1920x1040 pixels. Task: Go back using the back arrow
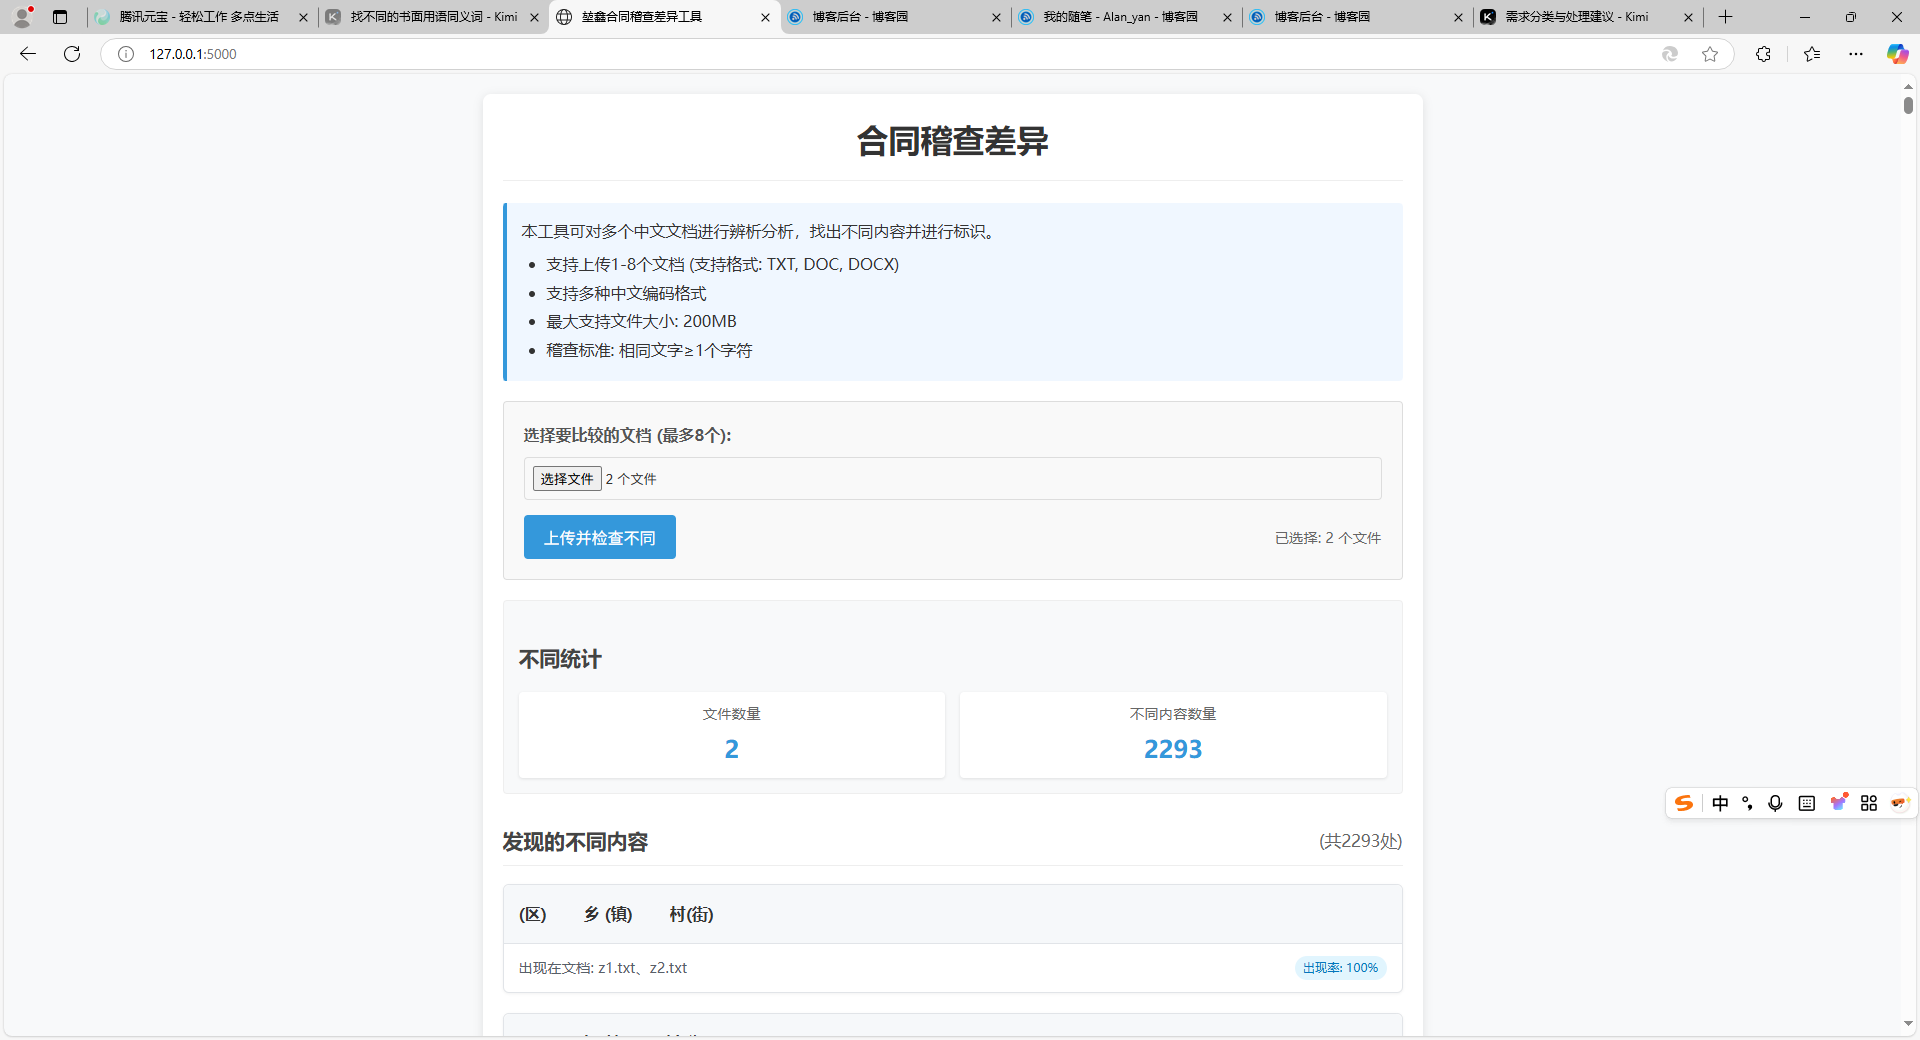[28, 54]
